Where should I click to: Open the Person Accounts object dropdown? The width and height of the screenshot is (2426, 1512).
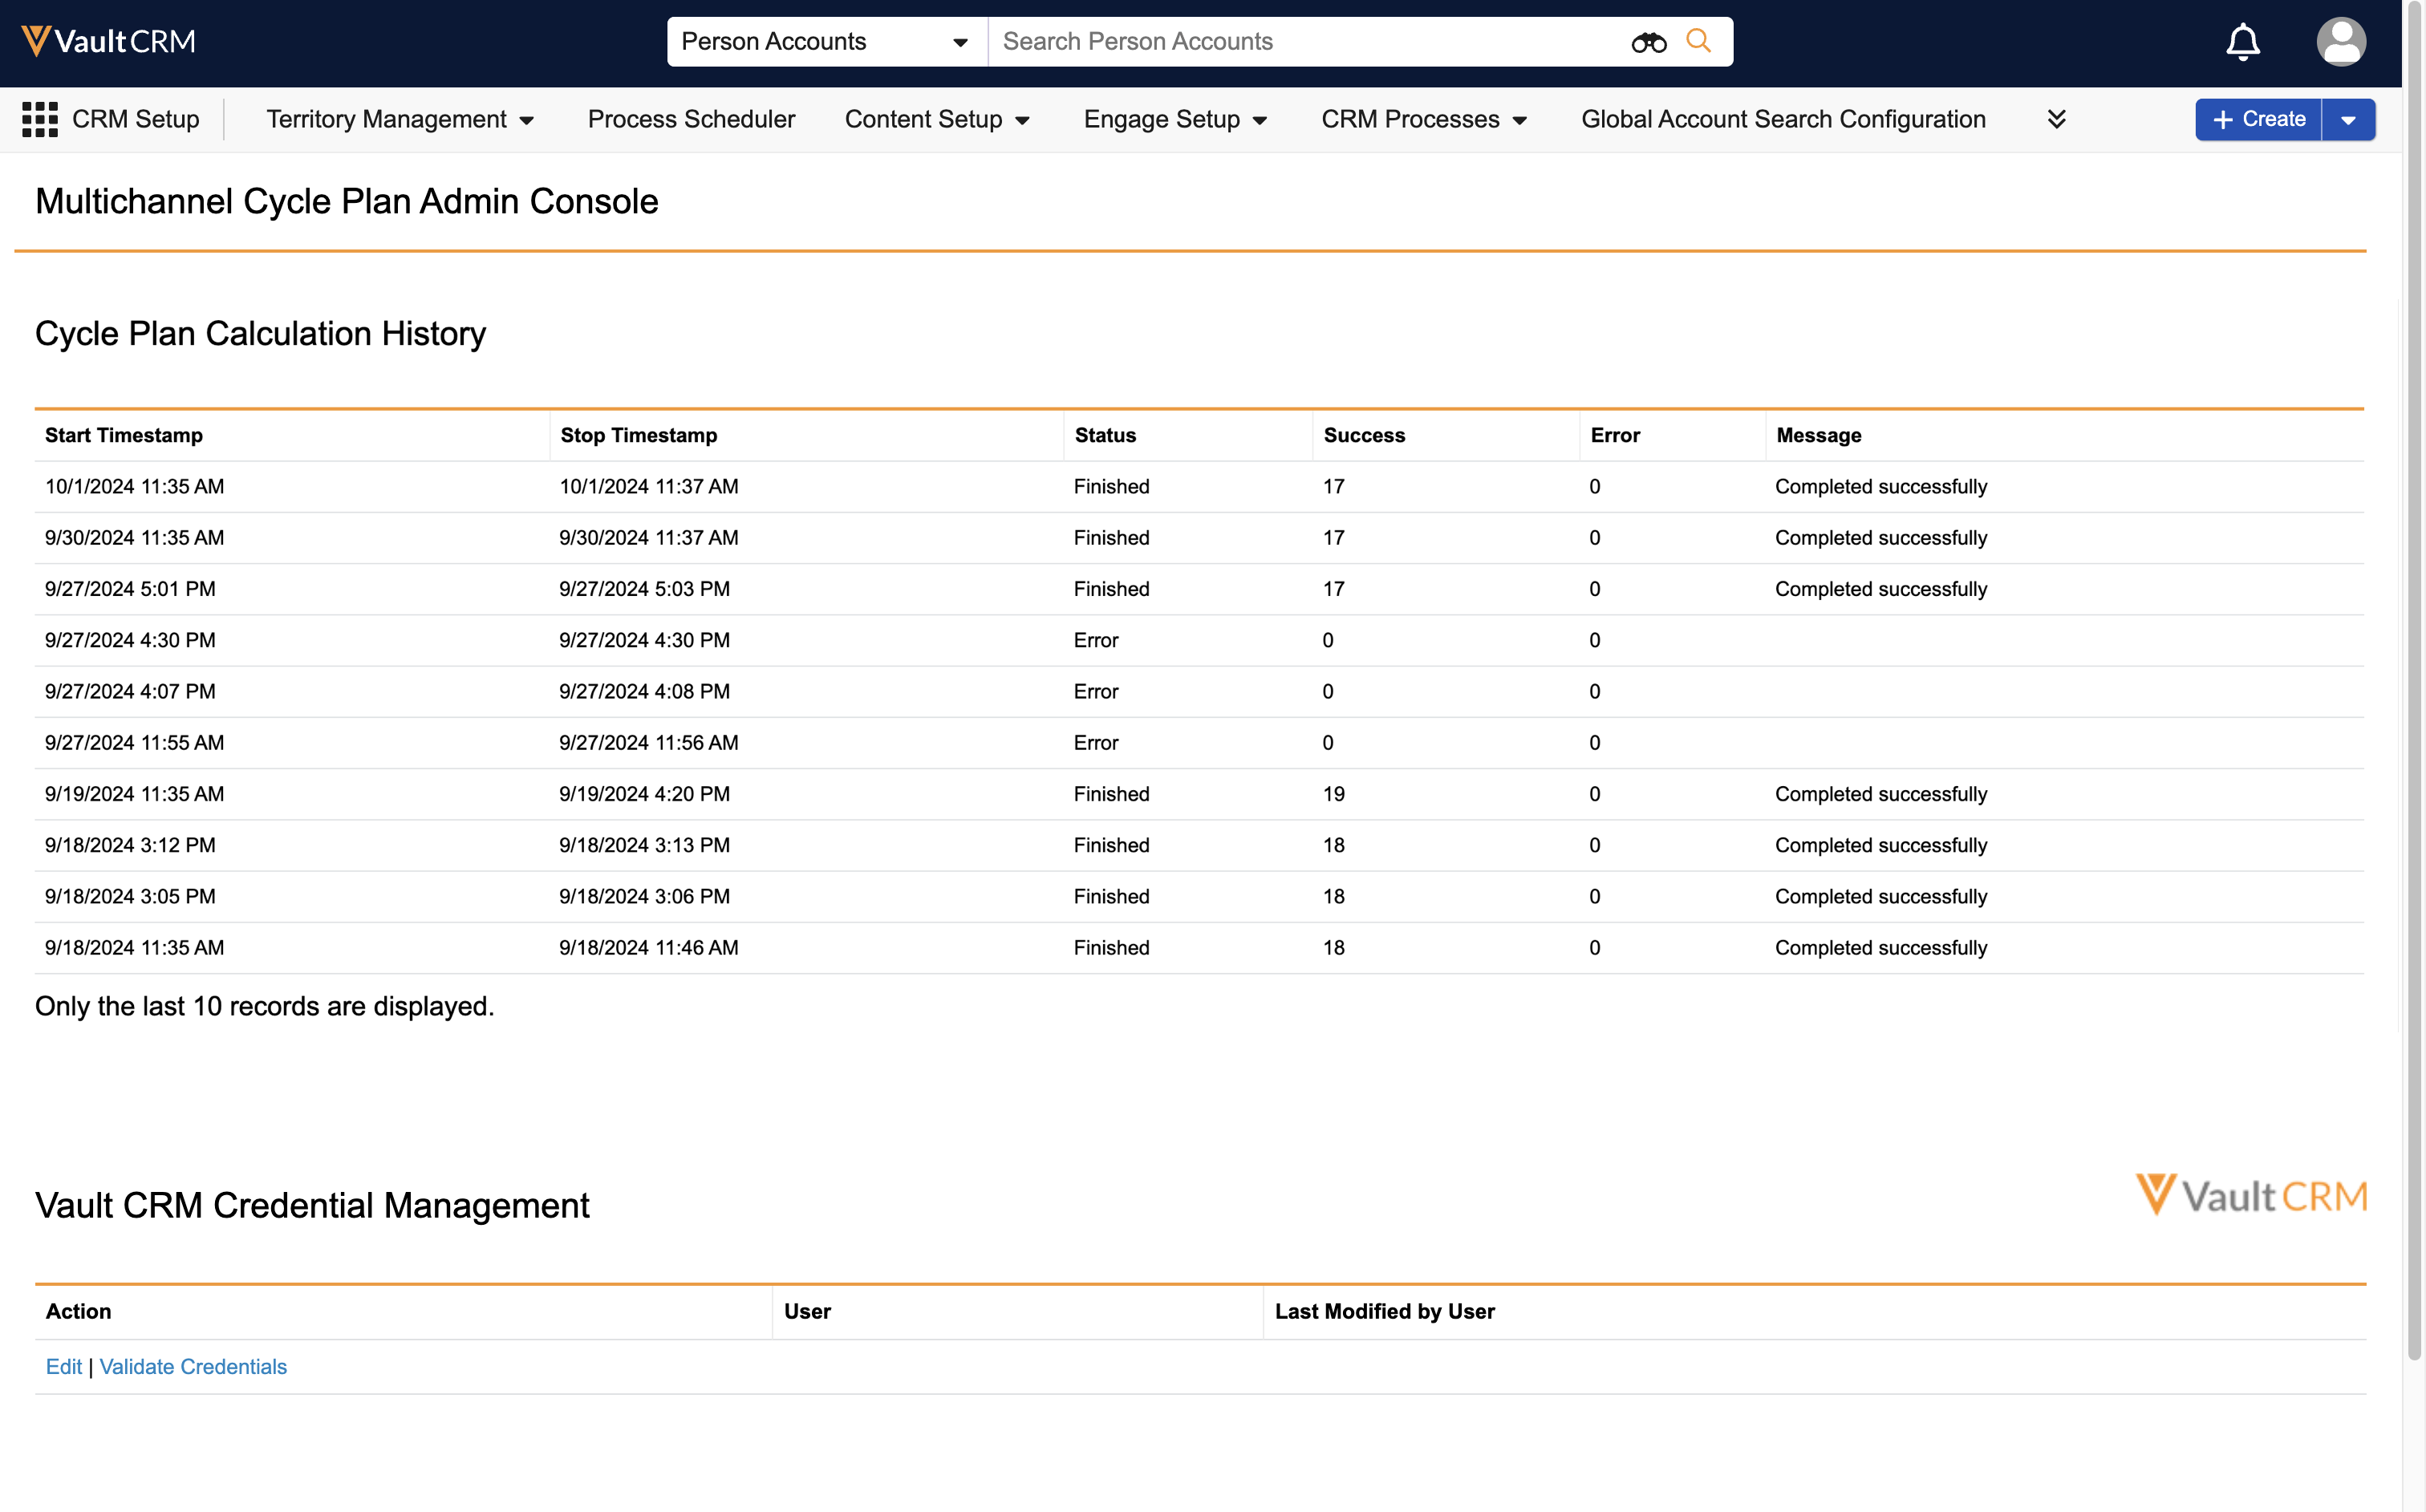[825, 42]
